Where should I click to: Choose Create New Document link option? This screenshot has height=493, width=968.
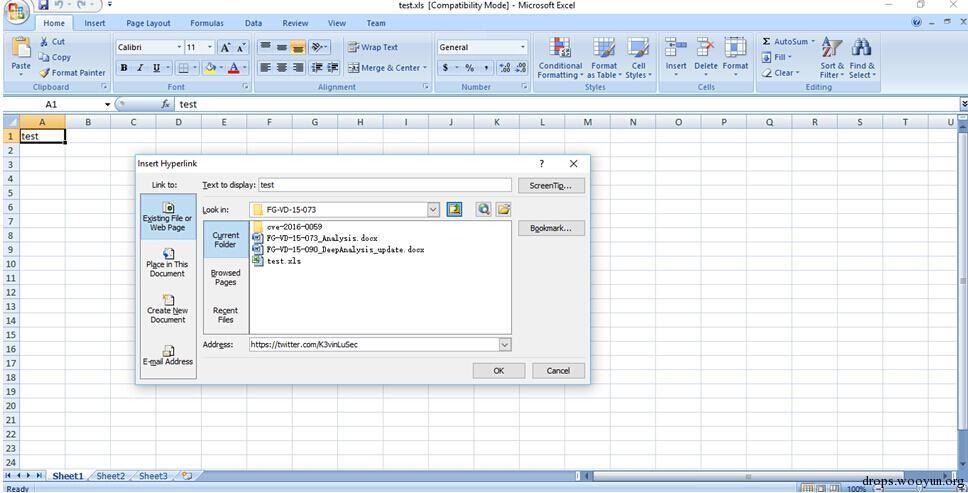pyautogui.click(x=168, y=309)
